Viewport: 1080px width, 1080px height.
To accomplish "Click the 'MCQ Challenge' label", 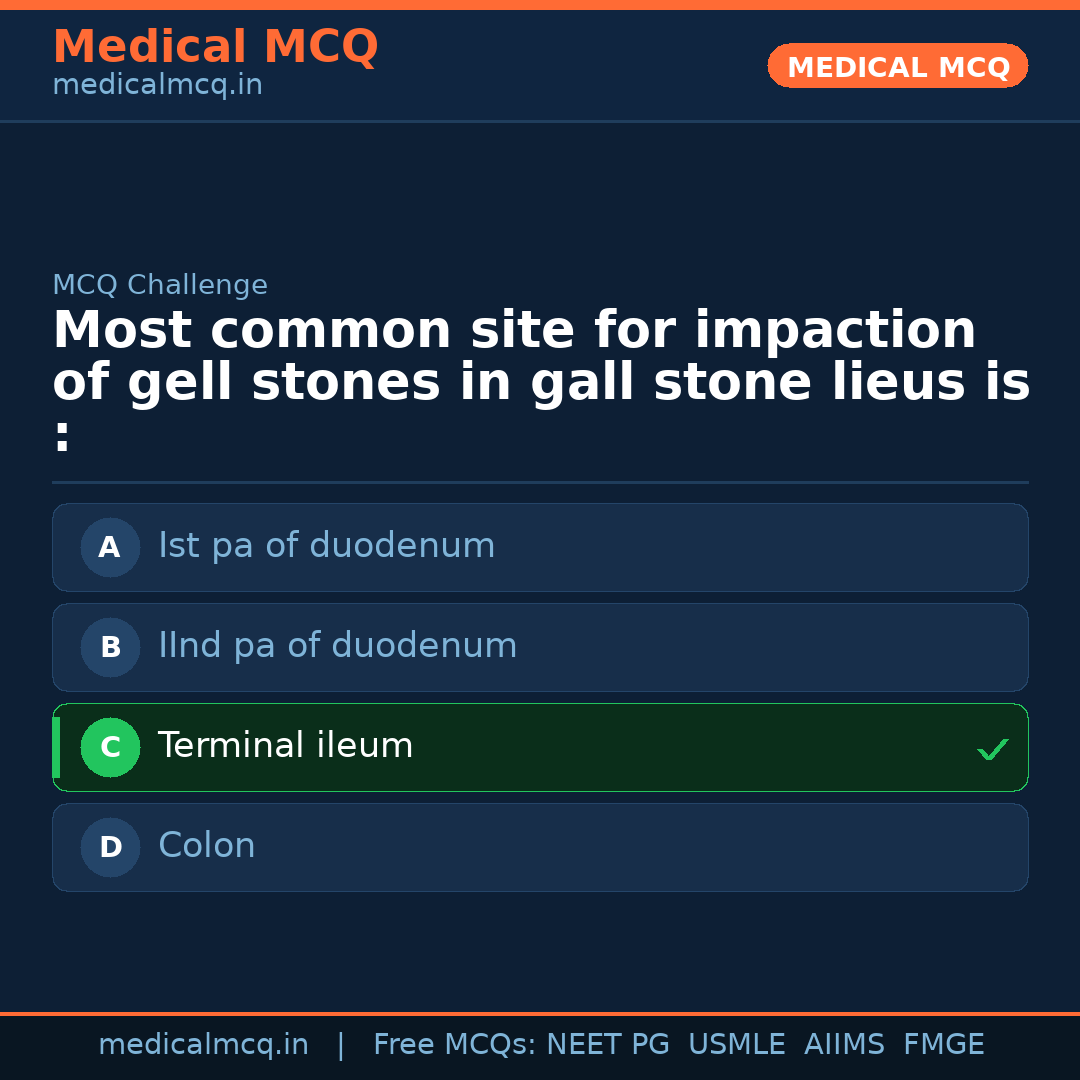I will (x=160, y=285).
